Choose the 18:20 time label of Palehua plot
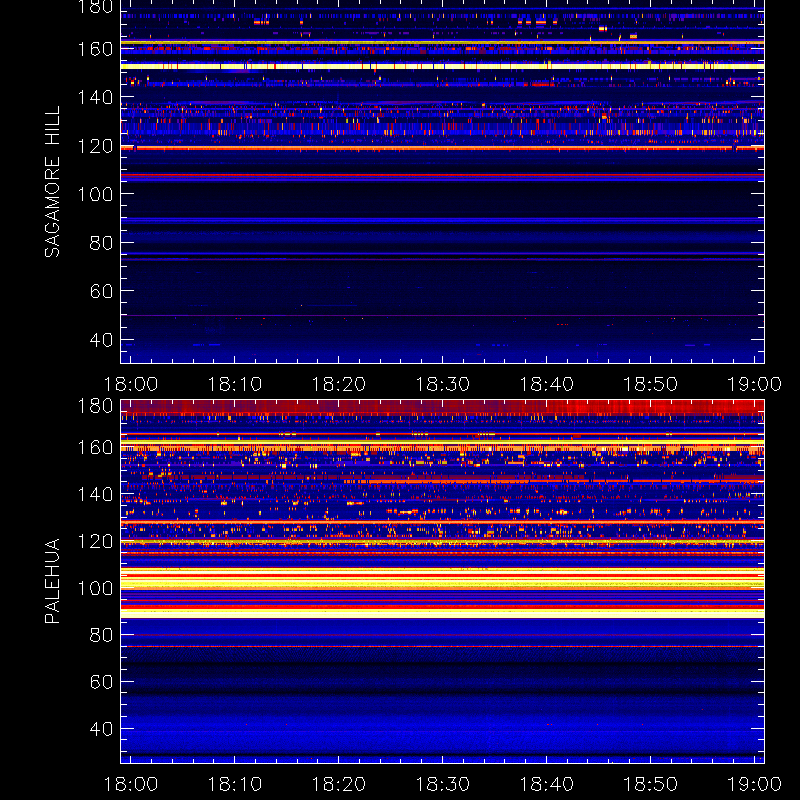 pyautogui.click(x=339, y=784)
